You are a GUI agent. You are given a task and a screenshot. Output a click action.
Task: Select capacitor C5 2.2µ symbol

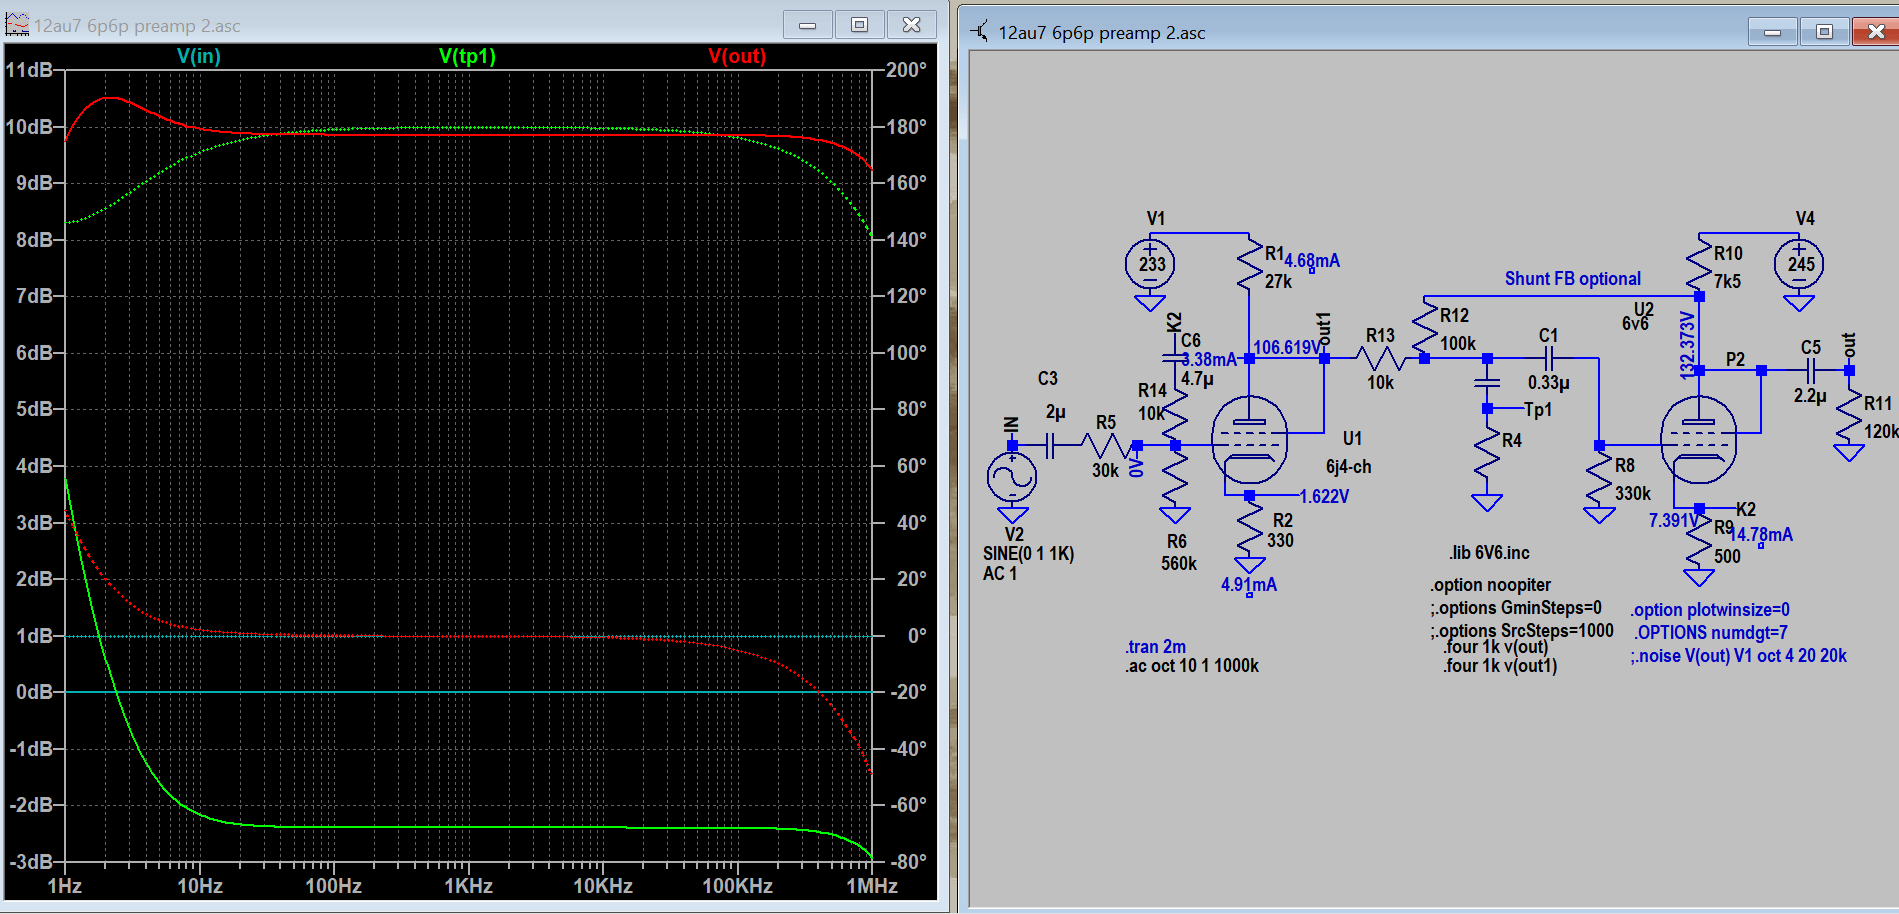tap(1811, 371)
